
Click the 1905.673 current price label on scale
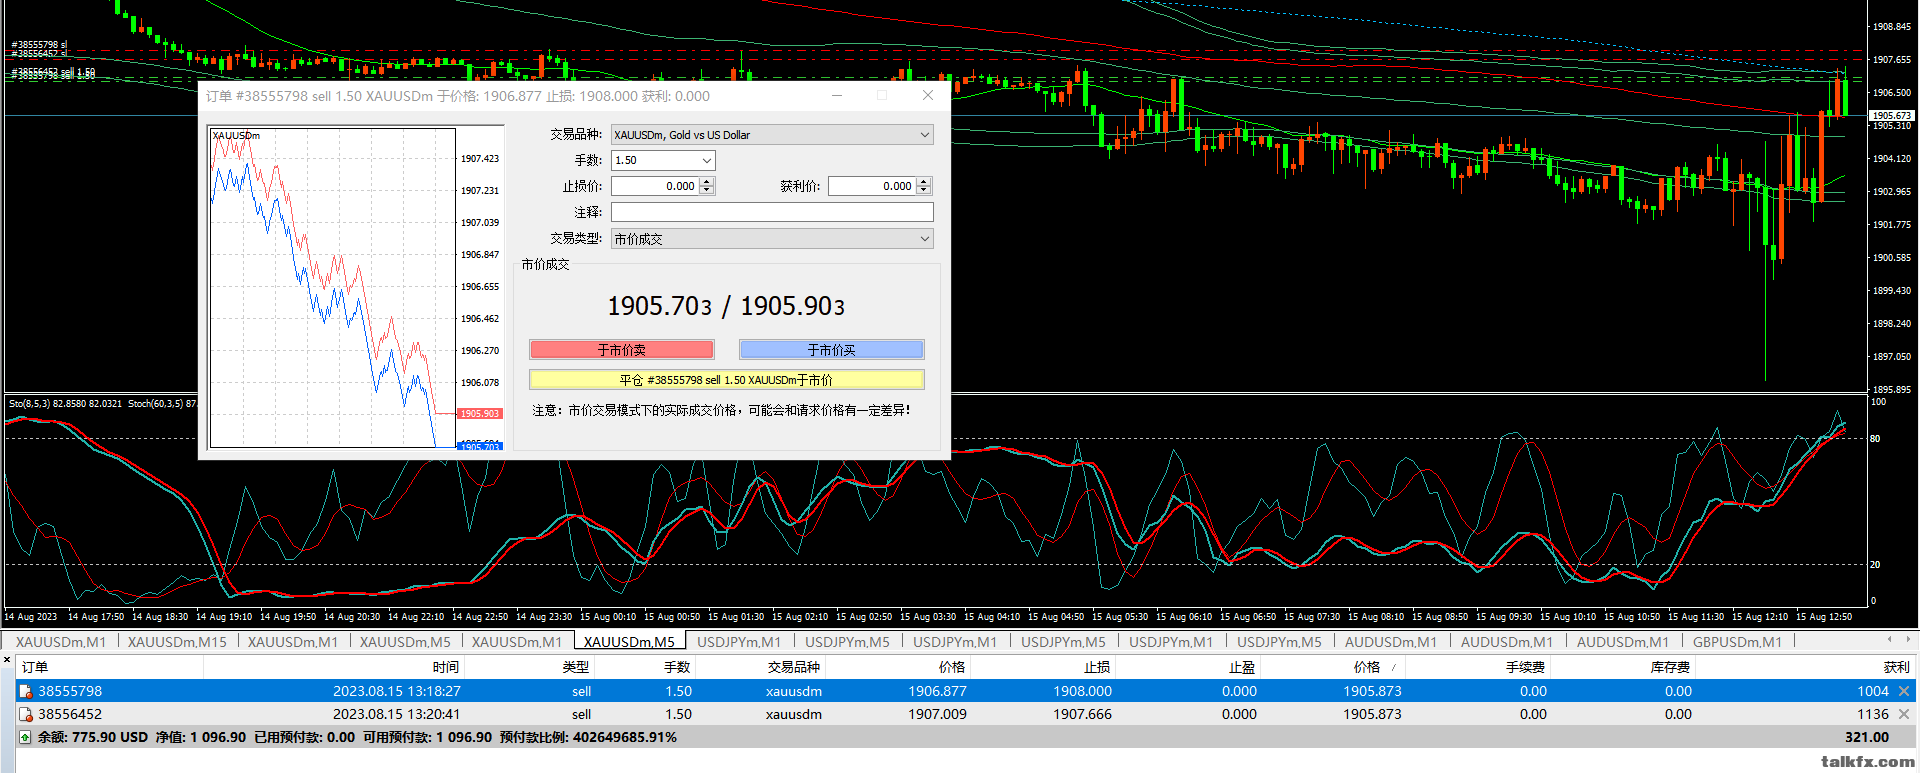[1891, 116]
